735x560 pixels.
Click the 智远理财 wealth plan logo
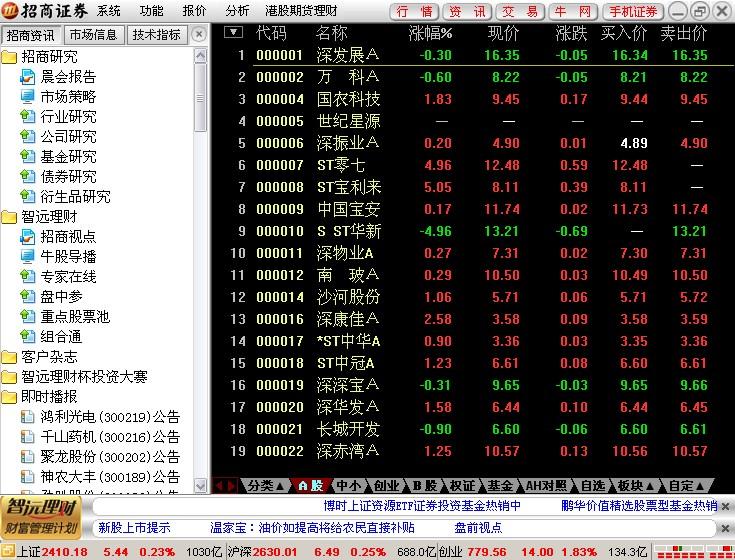click(42, 517)
